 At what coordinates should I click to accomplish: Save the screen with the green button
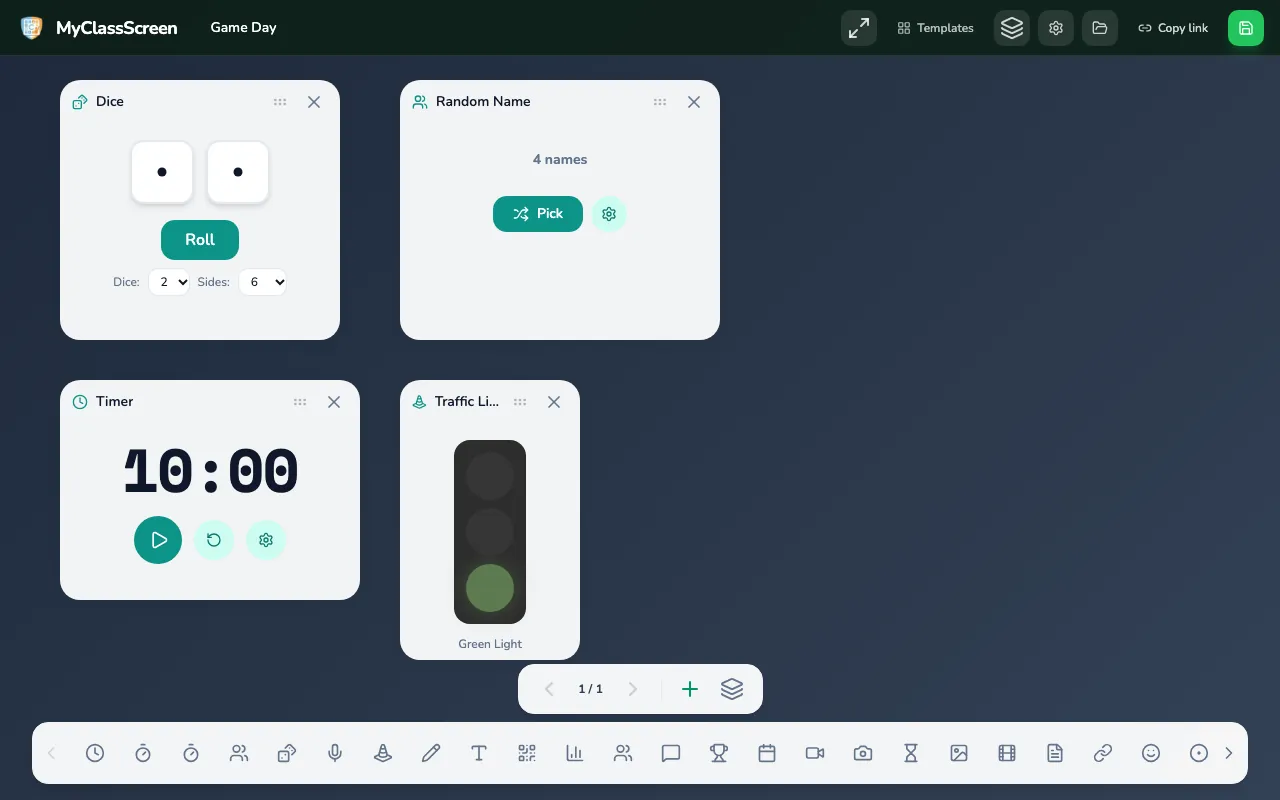1246,28
